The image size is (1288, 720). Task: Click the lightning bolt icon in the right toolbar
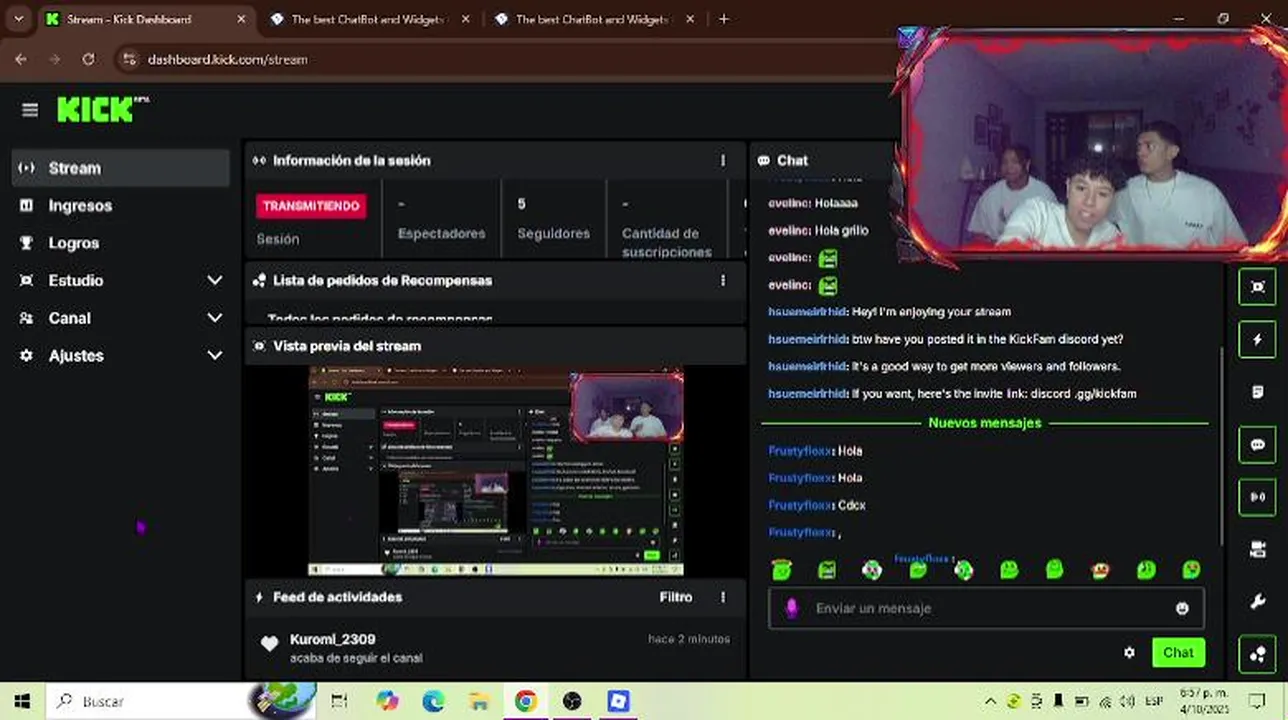click(x=1257, y=340)
